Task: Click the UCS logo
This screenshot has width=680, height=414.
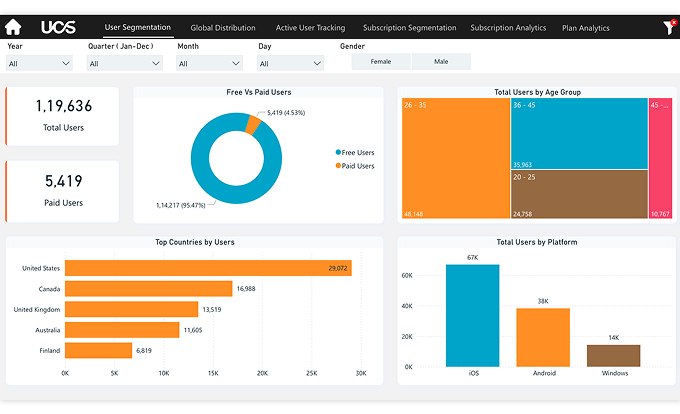Action: tap(59, 28)
